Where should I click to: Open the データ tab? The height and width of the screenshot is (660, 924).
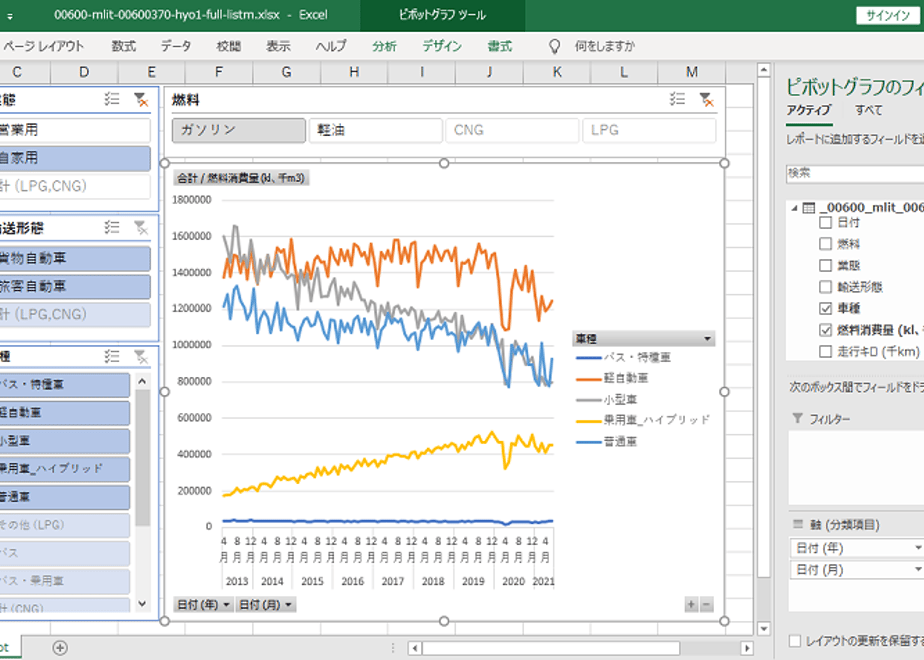[x=176, y=46]
